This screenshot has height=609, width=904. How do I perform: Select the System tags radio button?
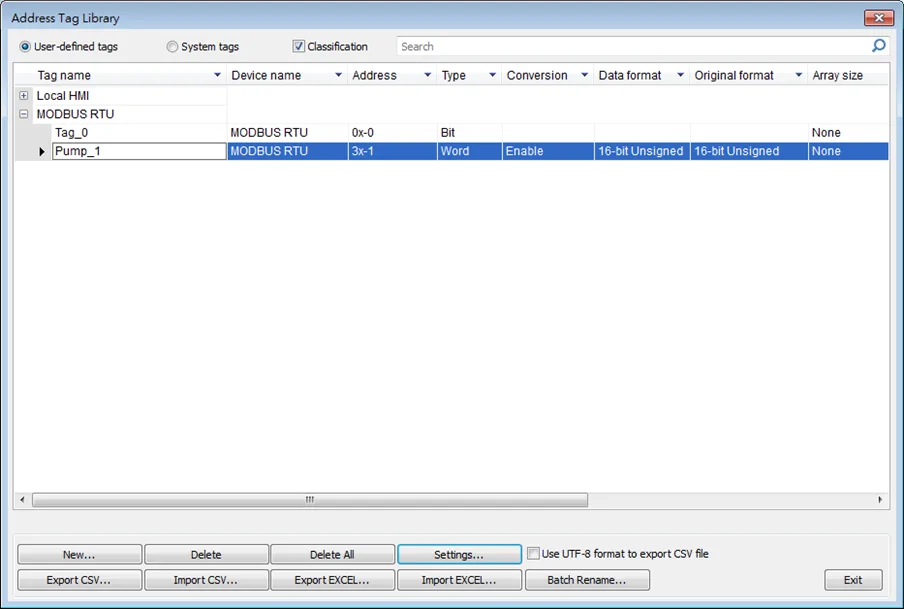(x=172, y=47)
